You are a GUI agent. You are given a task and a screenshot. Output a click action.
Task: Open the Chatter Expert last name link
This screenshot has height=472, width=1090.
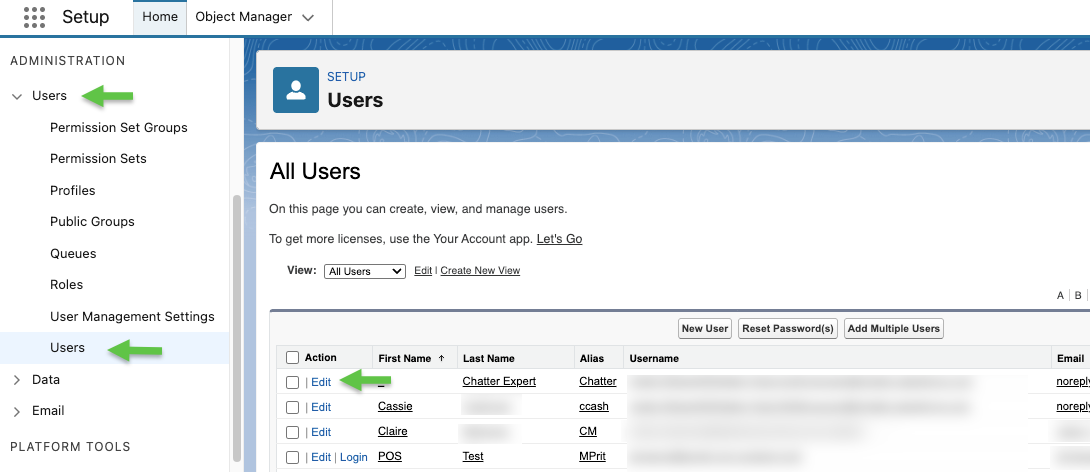click(x=499, y=382)
